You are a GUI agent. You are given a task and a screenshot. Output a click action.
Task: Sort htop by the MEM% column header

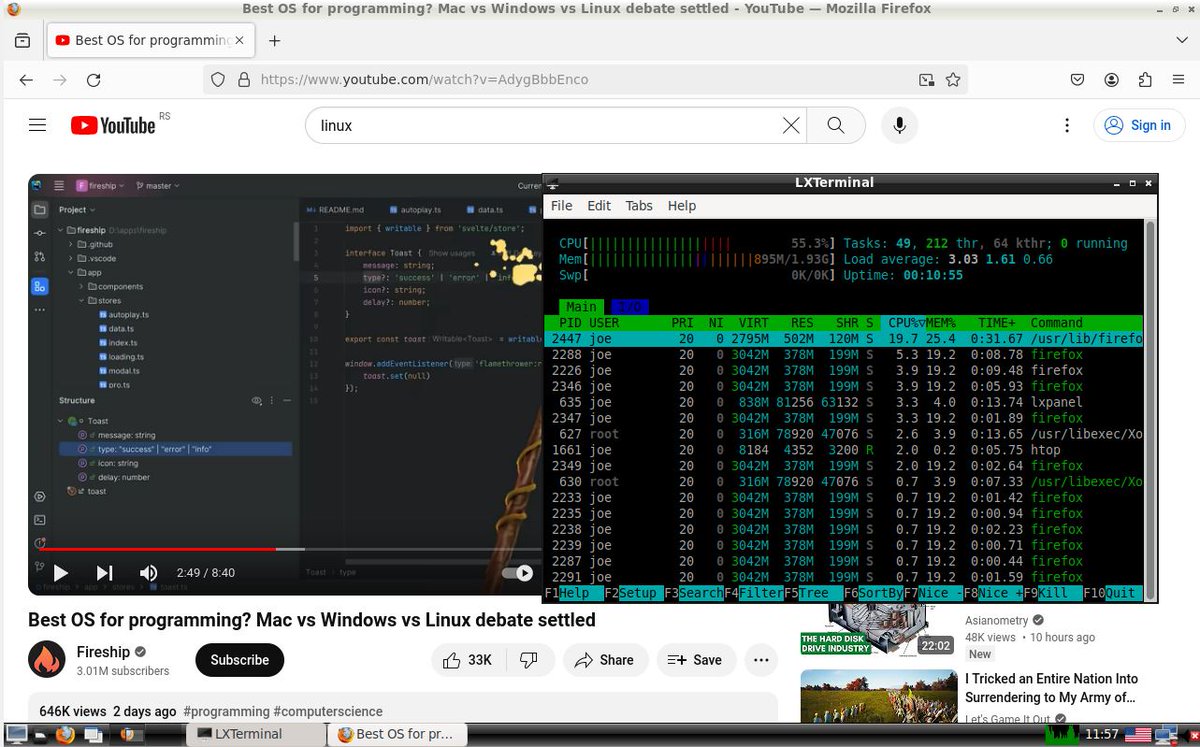(x=940, y=323)
